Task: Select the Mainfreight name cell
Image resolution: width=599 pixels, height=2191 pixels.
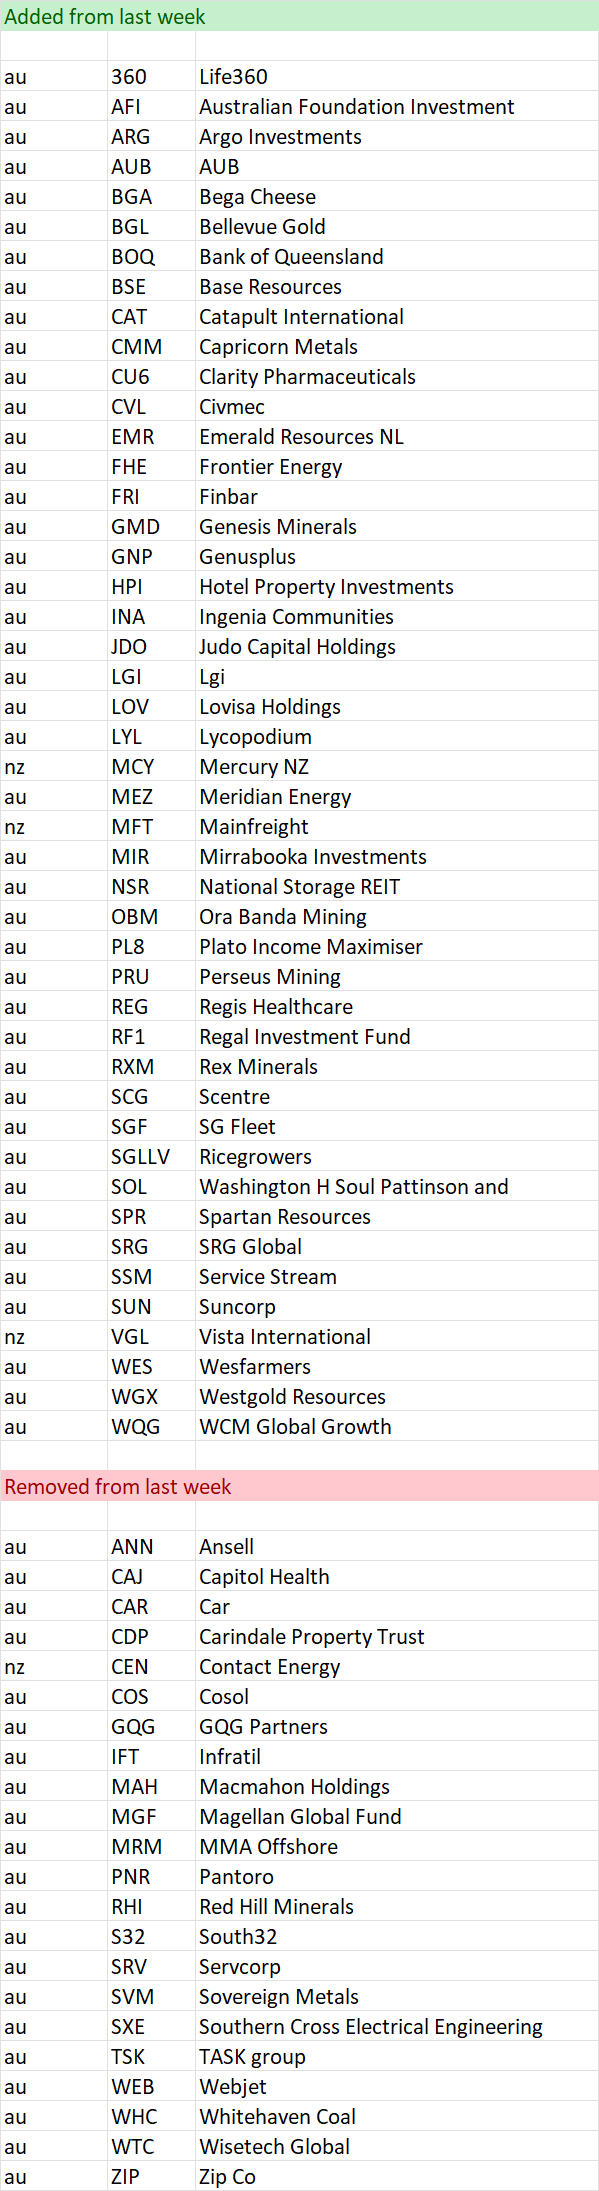Action: click(x=397, y=826)
